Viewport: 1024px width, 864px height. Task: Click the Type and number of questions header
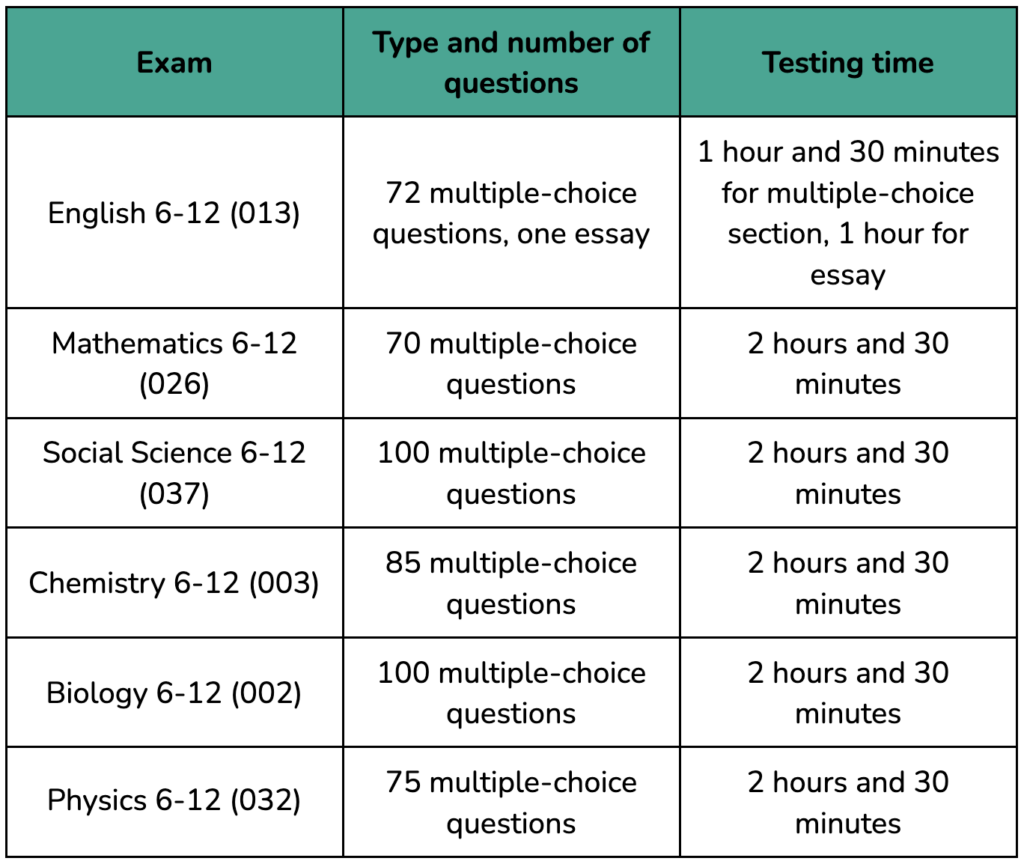[511, 63]
